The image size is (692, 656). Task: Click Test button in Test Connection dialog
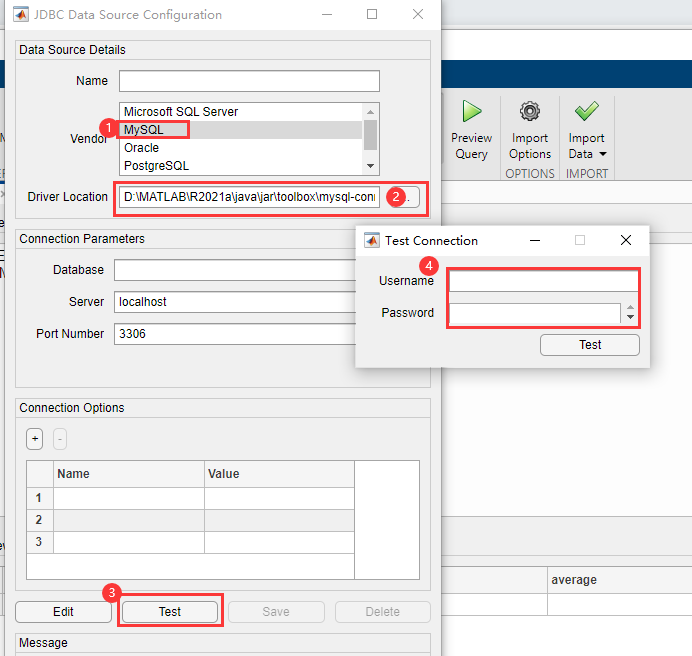(x=590, y=345)
